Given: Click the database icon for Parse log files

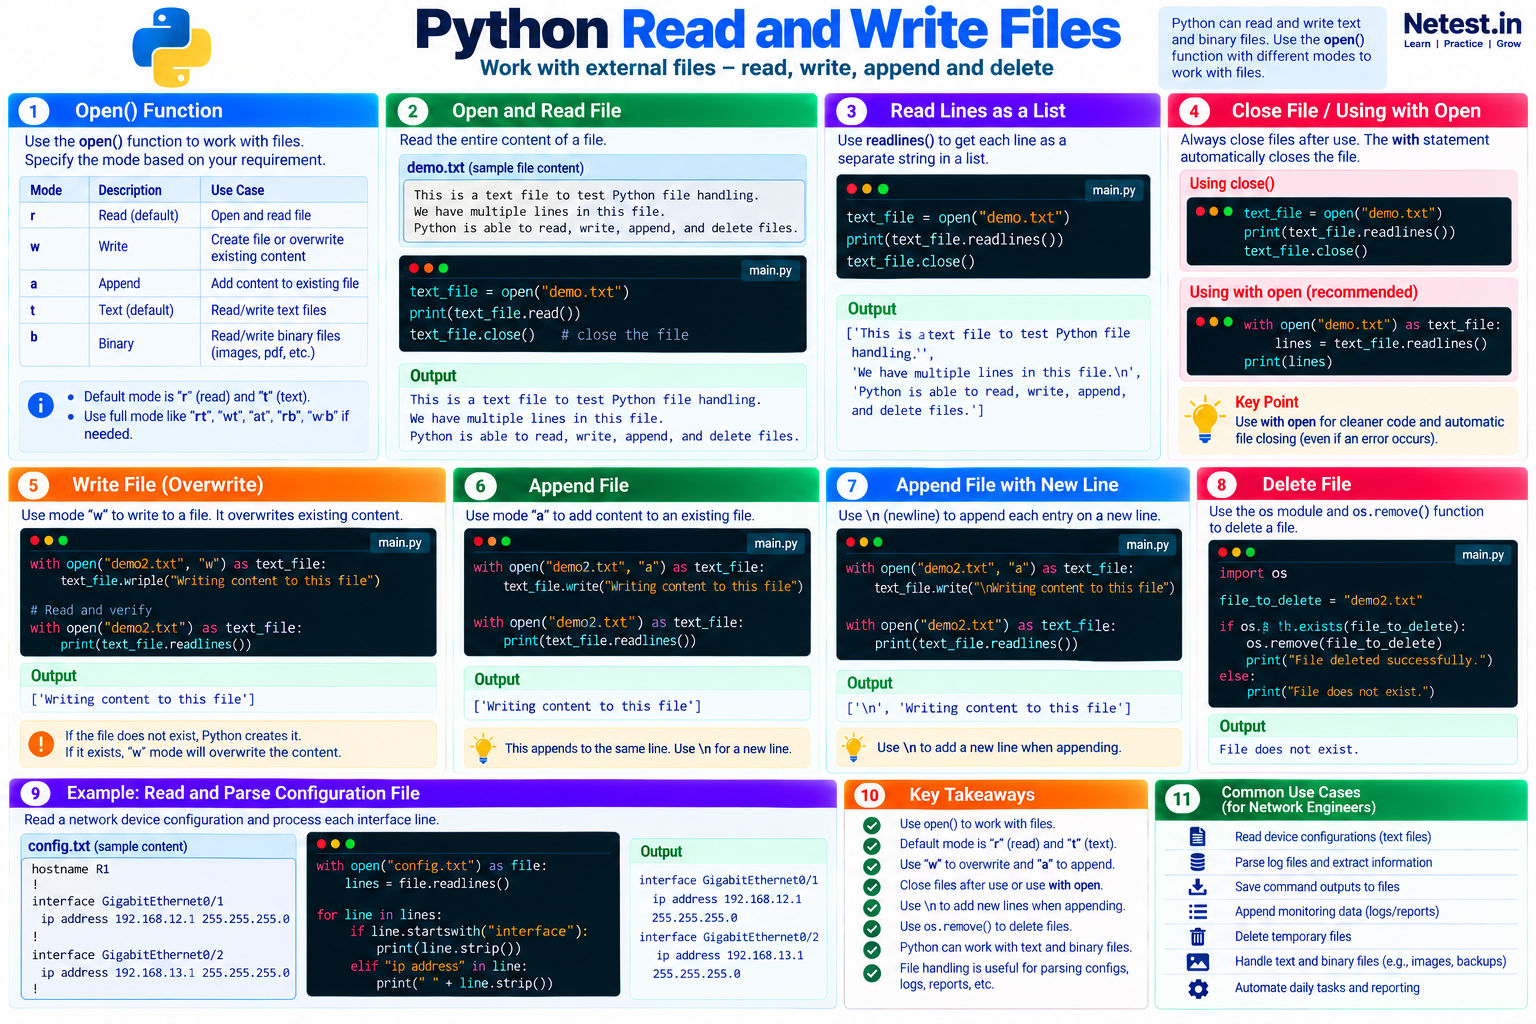Looking at the screenshot, I should pyautogui.click(x=1197, y=862).
